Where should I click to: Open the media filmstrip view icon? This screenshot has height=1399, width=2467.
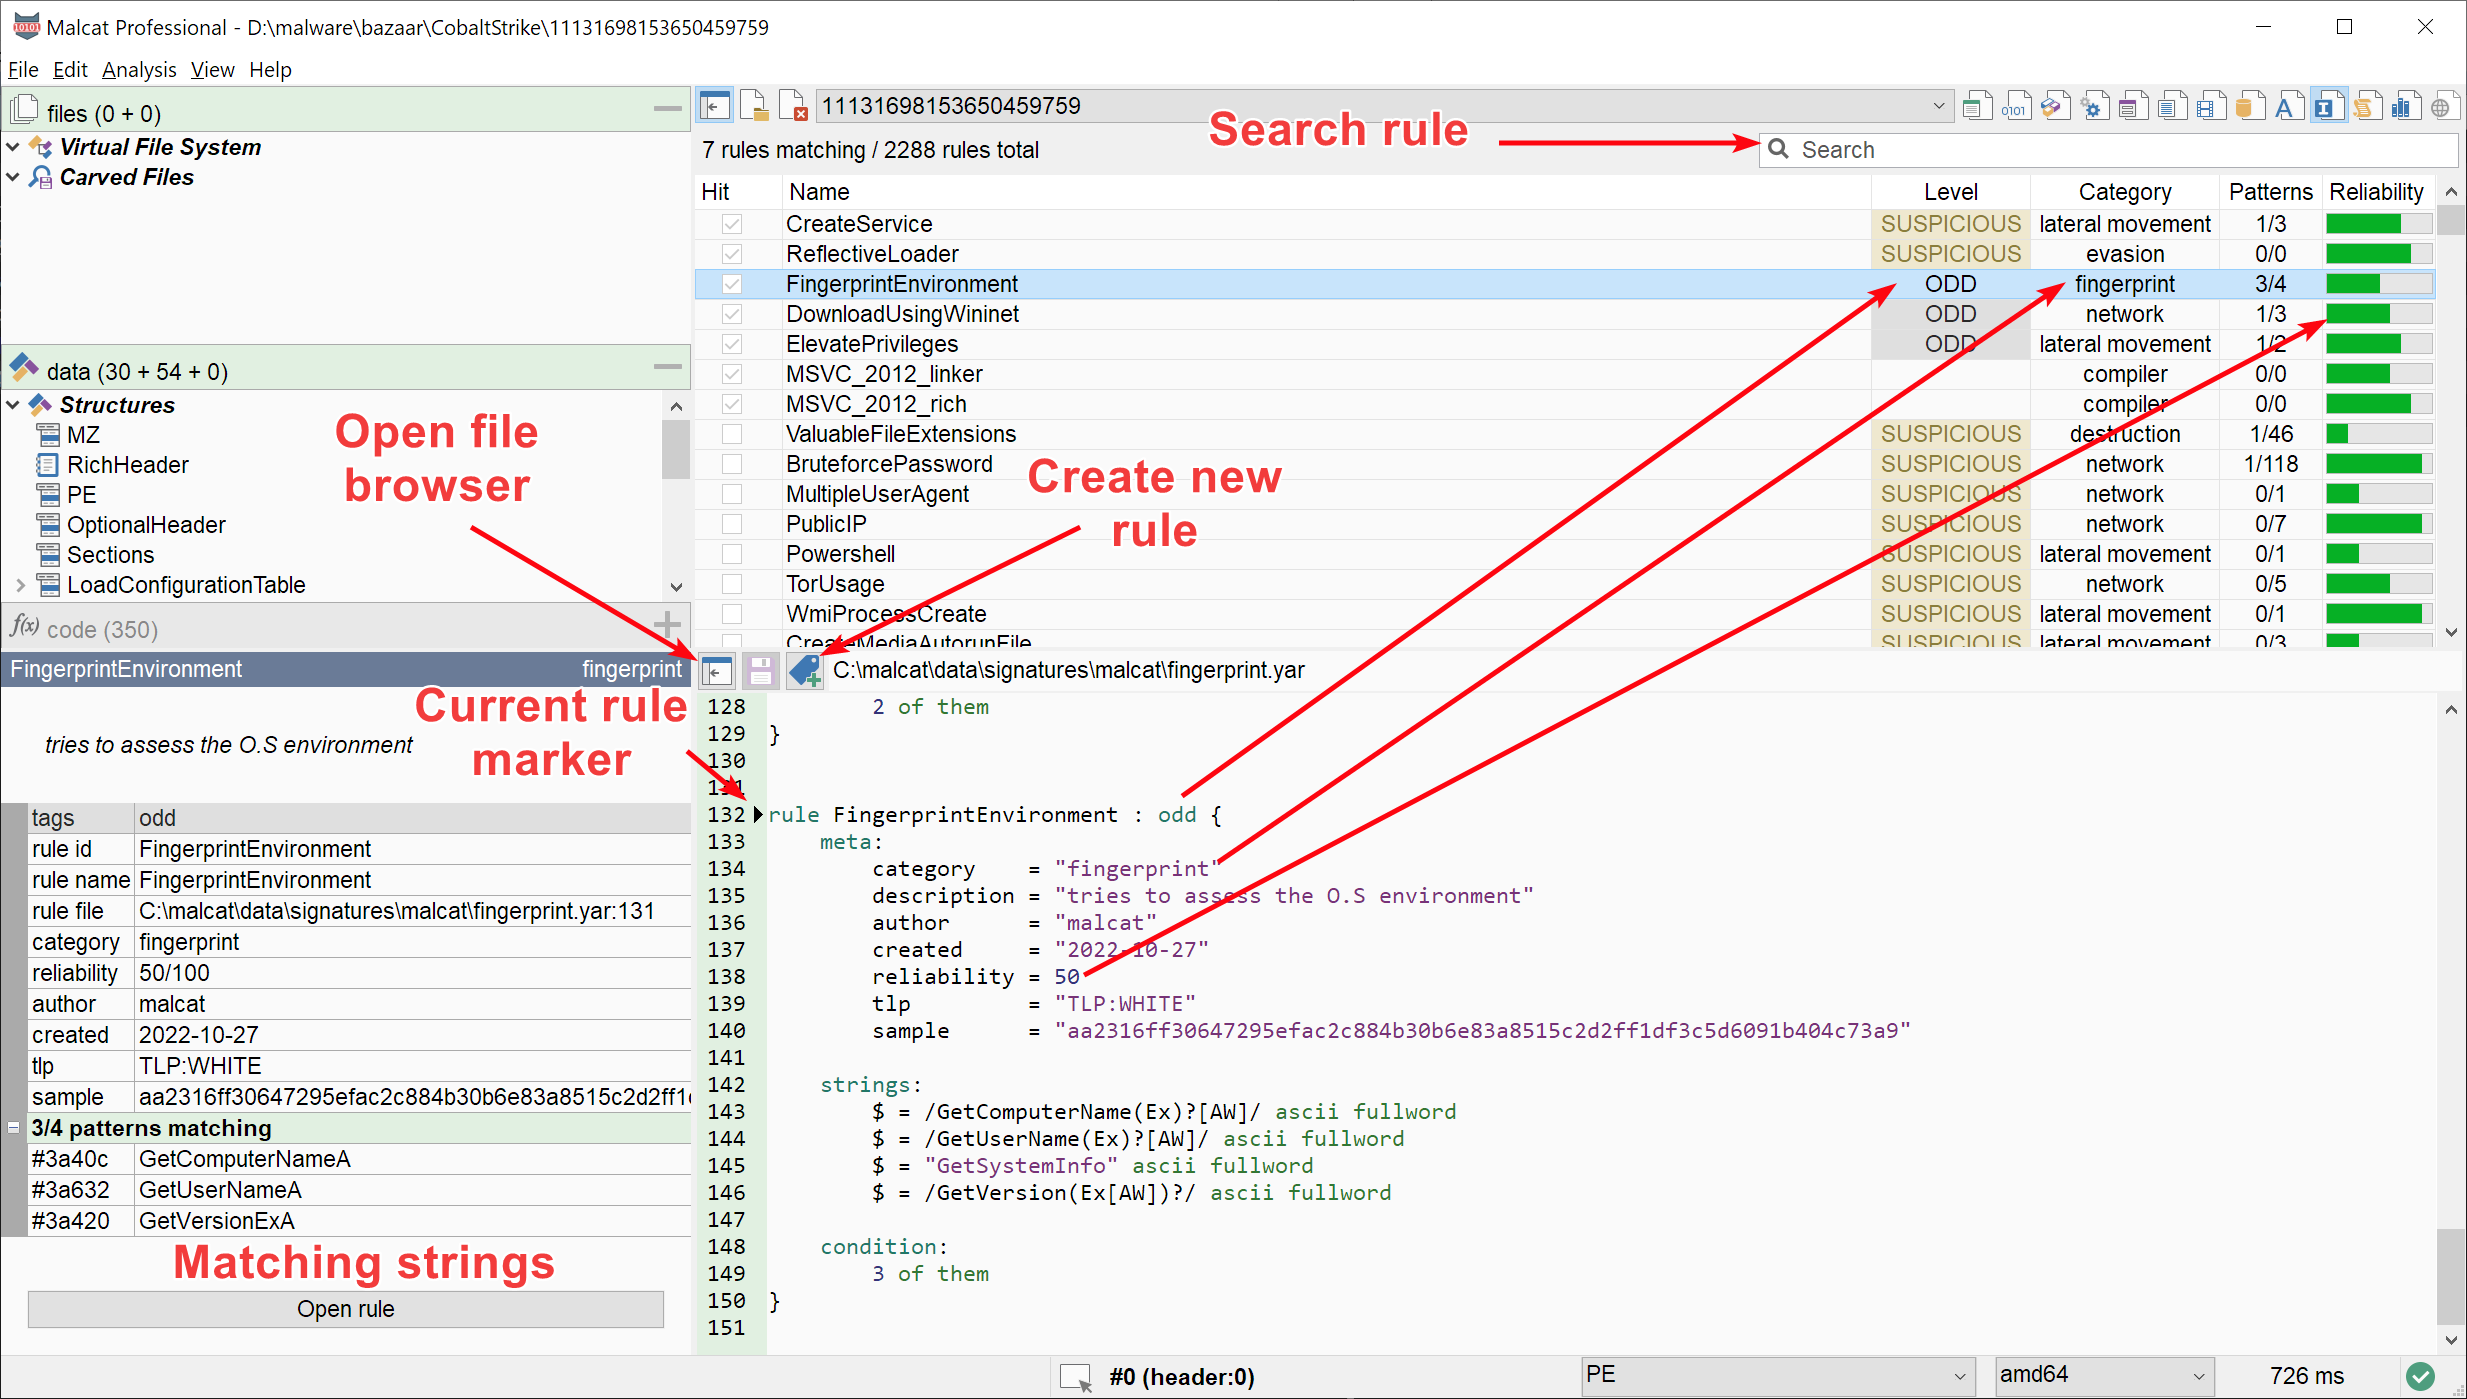pyautogui.click(x=2211, y=105)
